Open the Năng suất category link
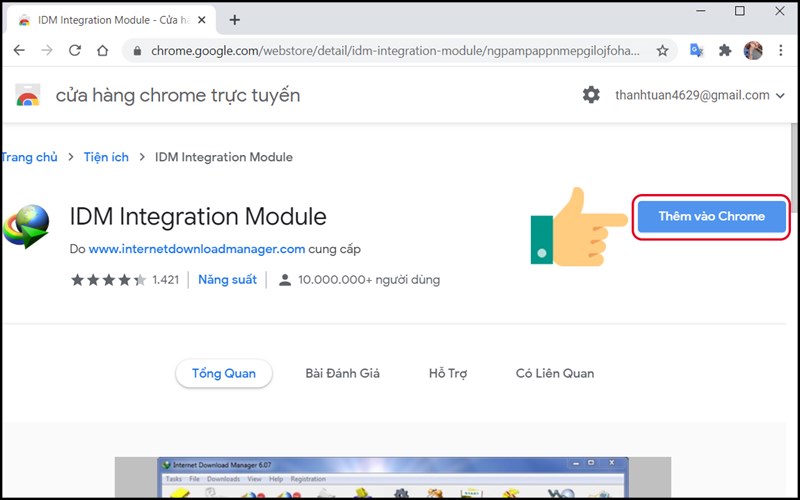 [x=227, y=280]
